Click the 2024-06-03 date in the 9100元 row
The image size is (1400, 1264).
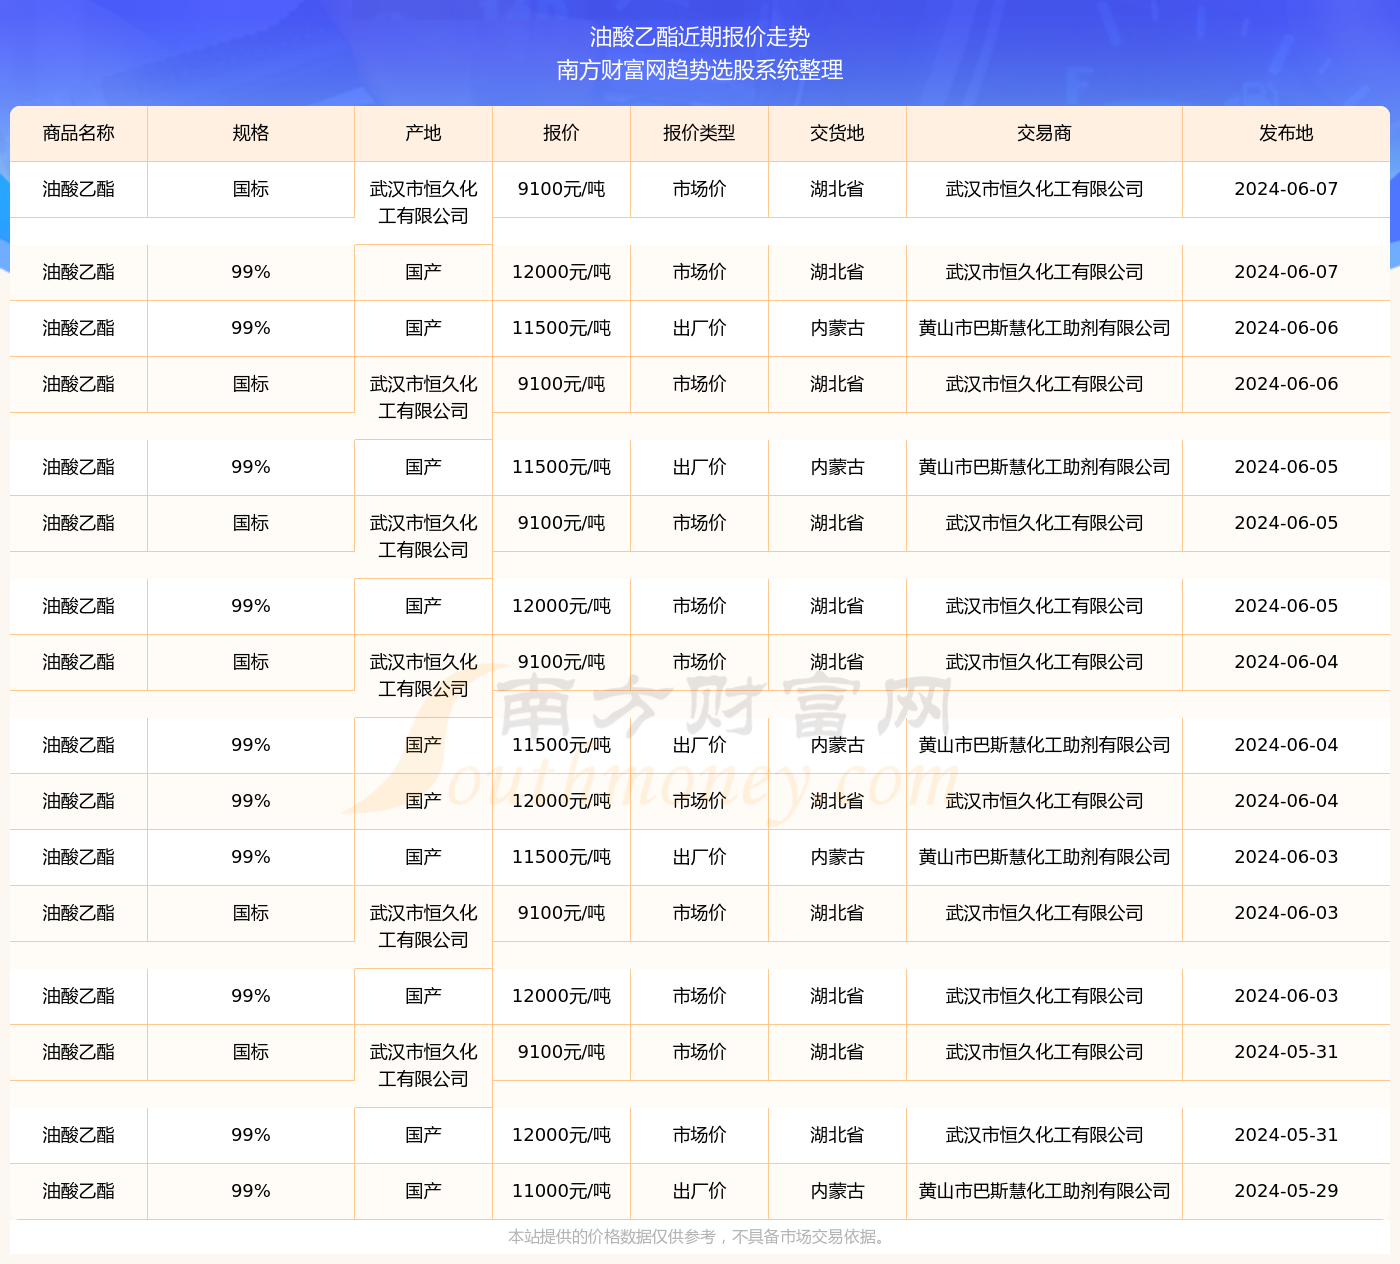click(1286, 913)
